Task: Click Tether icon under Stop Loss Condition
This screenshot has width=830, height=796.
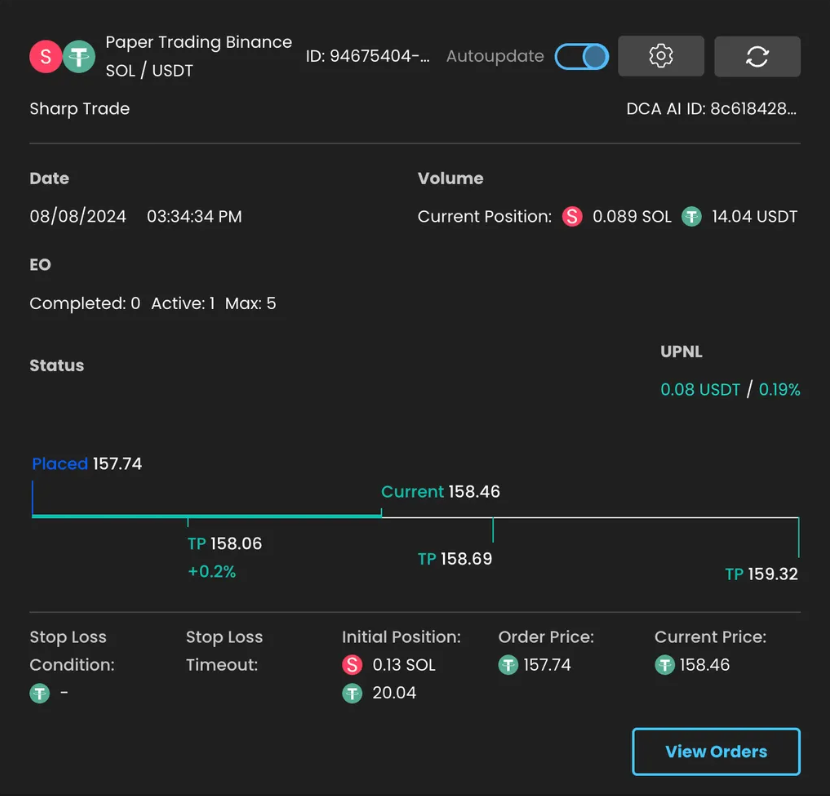Action: [40, 693]
